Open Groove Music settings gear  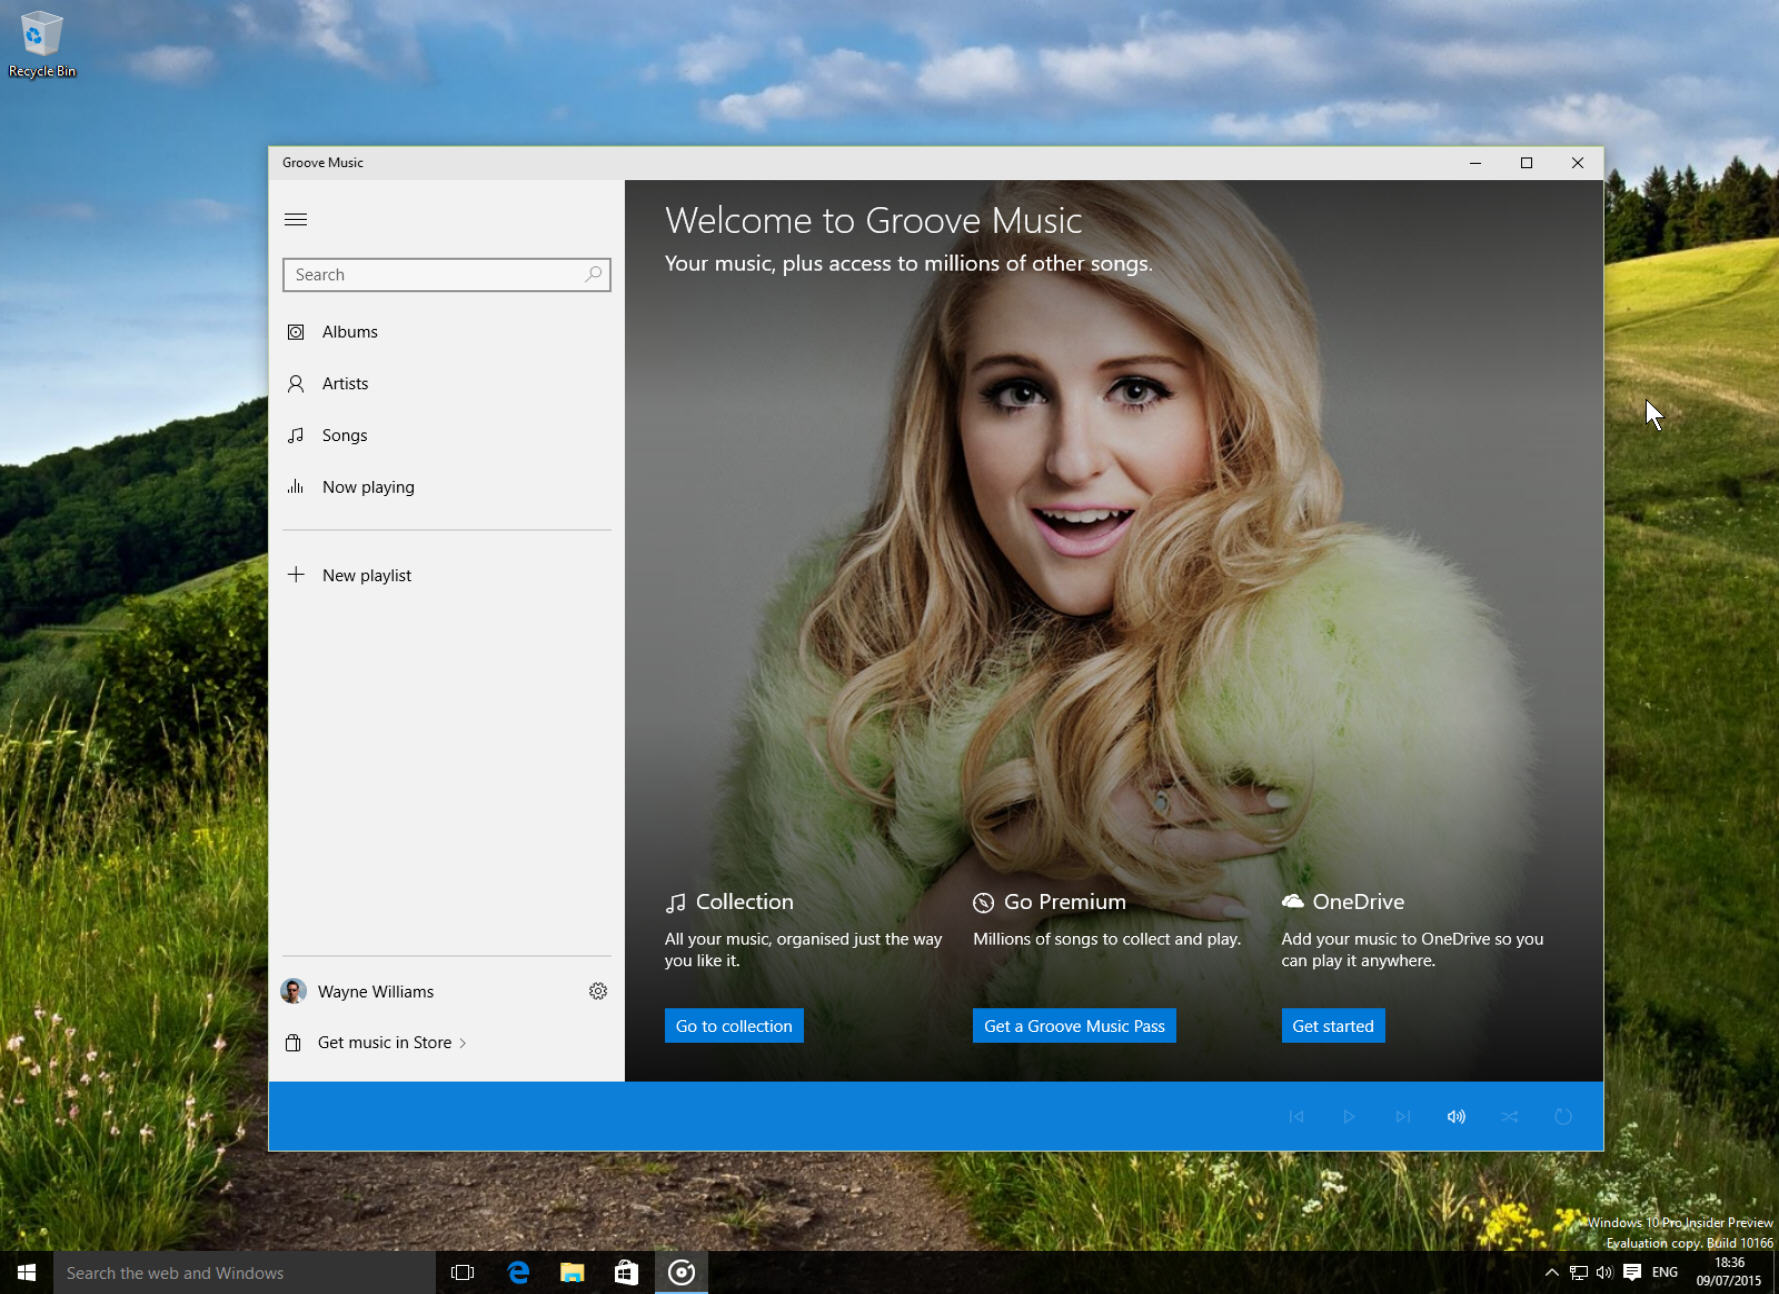click(x=598, y=991)
